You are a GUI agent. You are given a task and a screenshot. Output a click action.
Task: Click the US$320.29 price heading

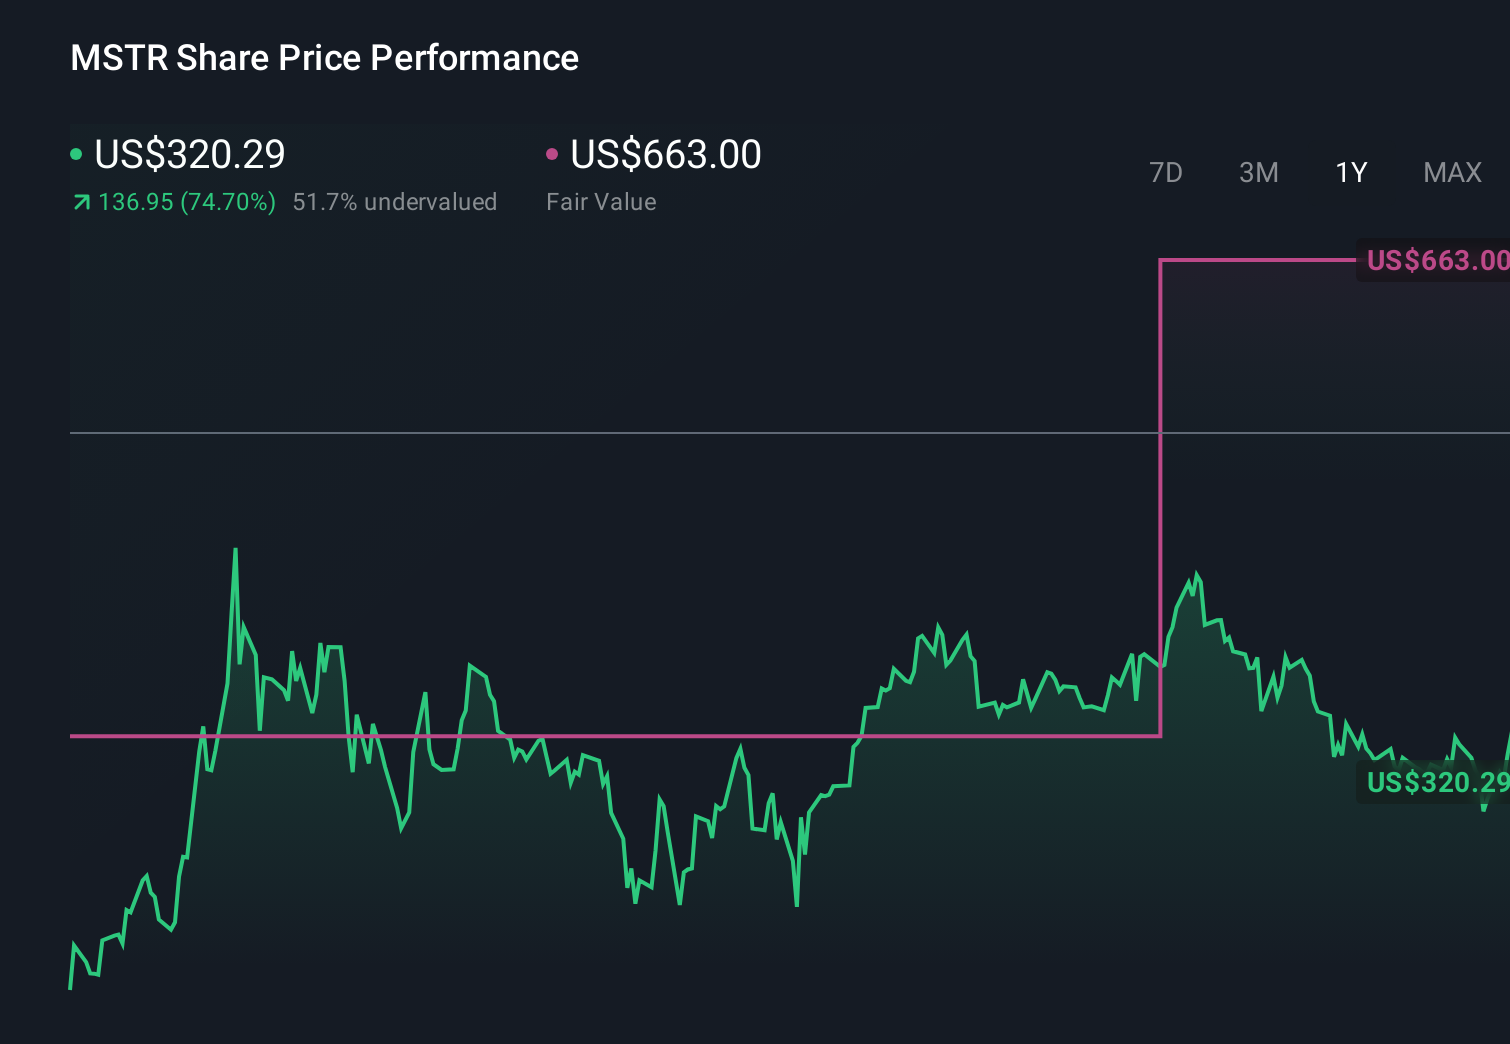click(x=190, y=154)
